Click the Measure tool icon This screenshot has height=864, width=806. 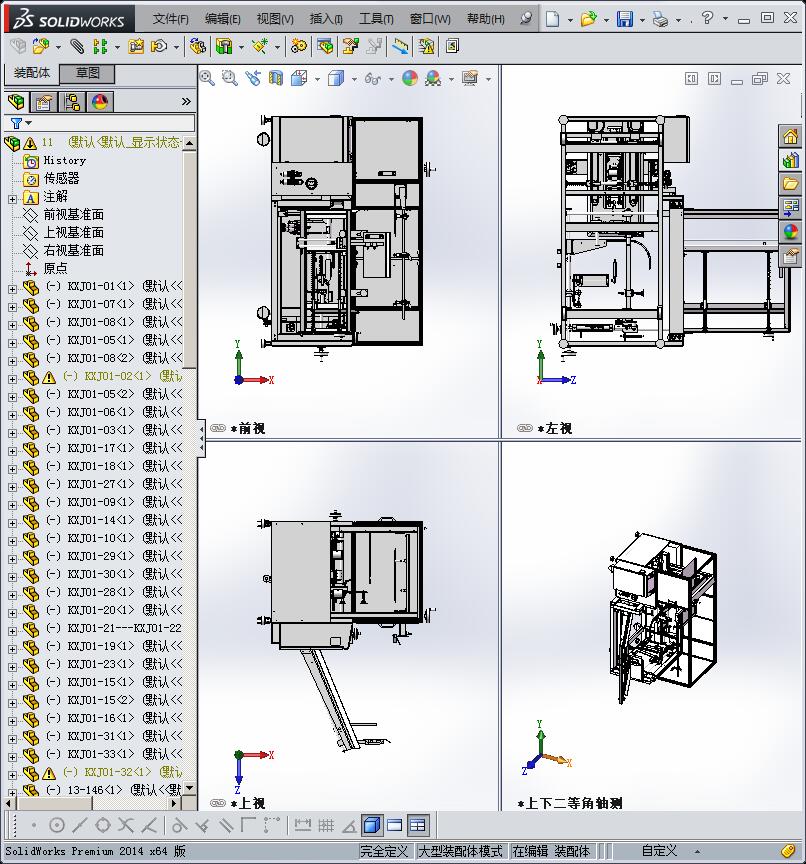(x=401, y=46)
